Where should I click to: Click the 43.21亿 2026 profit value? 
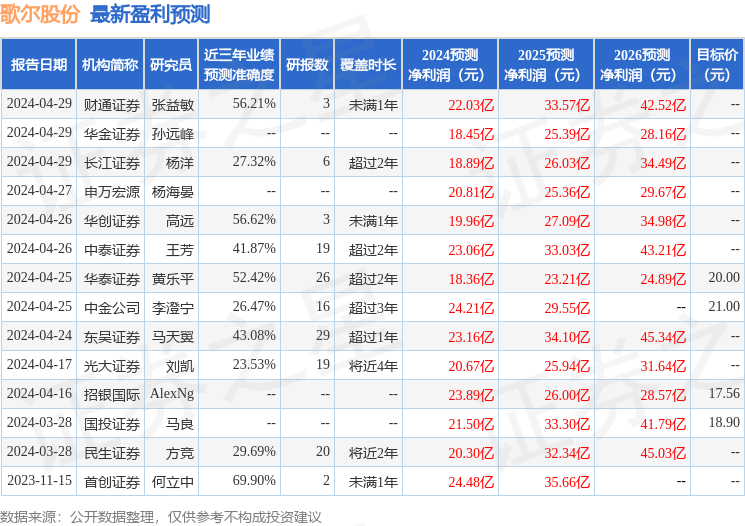[663, 249]
